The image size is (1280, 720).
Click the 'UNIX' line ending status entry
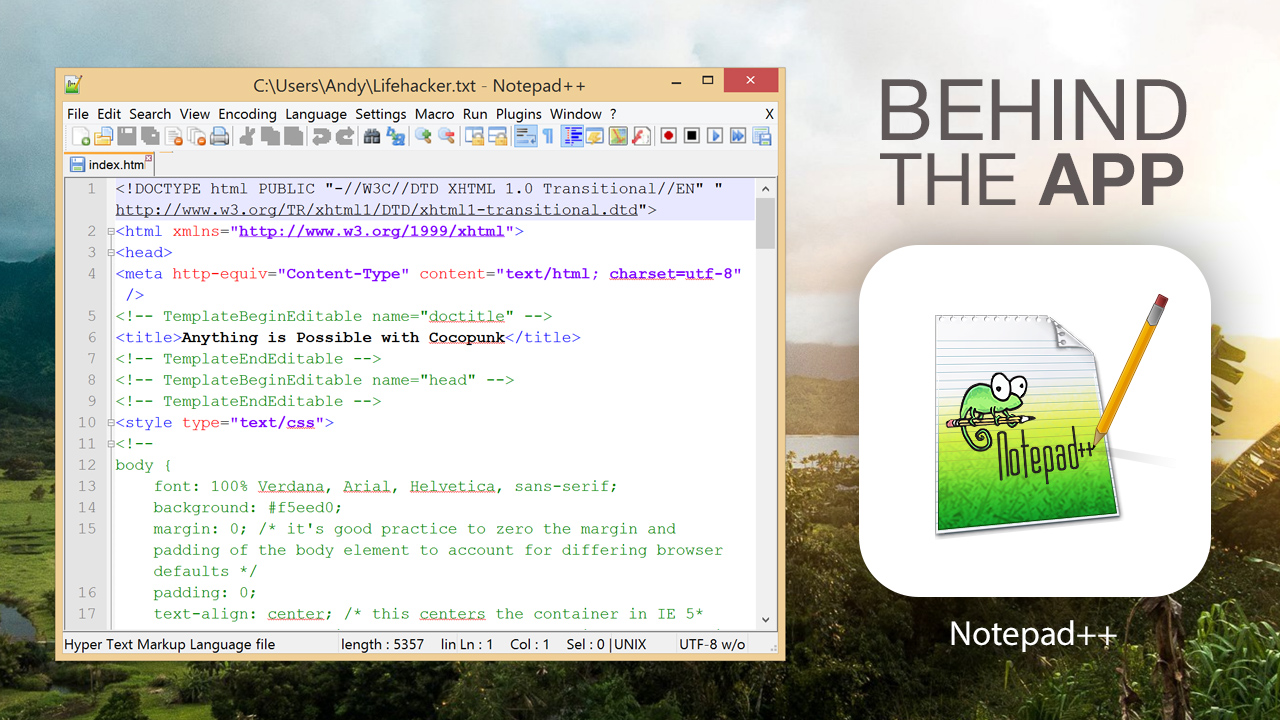coord(630,645)
